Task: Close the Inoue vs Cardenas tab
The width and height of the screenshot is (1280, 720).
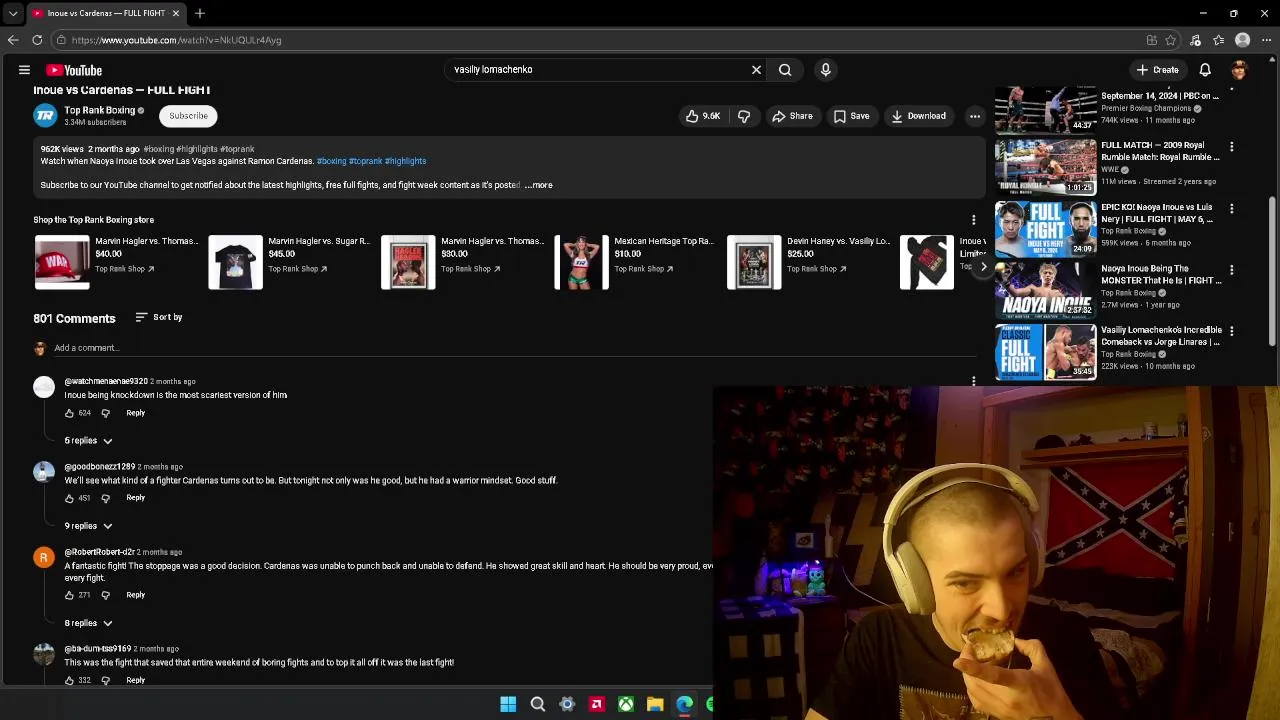Action: tap(176, 13)
